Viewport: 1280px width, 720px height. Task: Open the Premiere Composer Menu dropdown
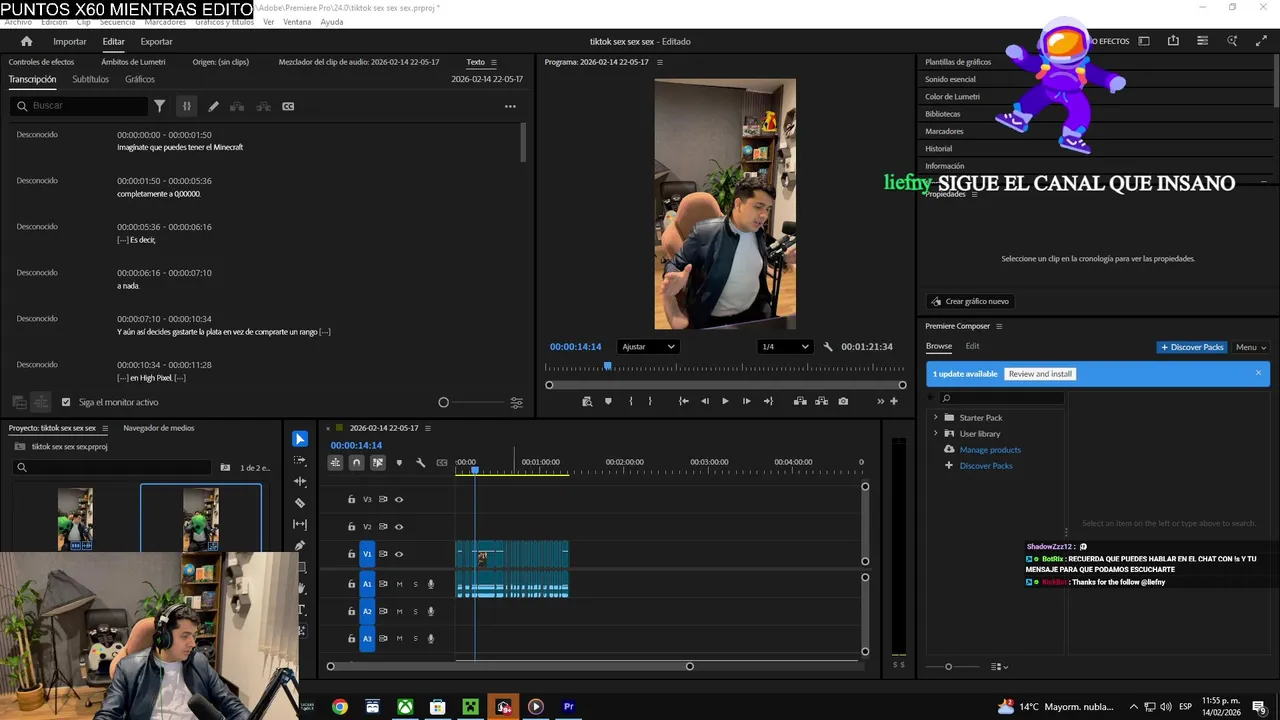[x=1250, y=347]
